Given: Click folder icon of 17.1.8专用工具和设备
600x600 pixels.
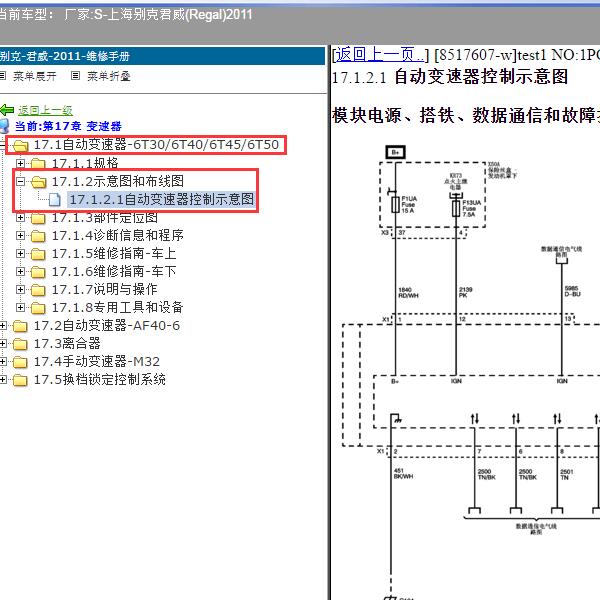Looking at the screenshot, I should [38, 308].
